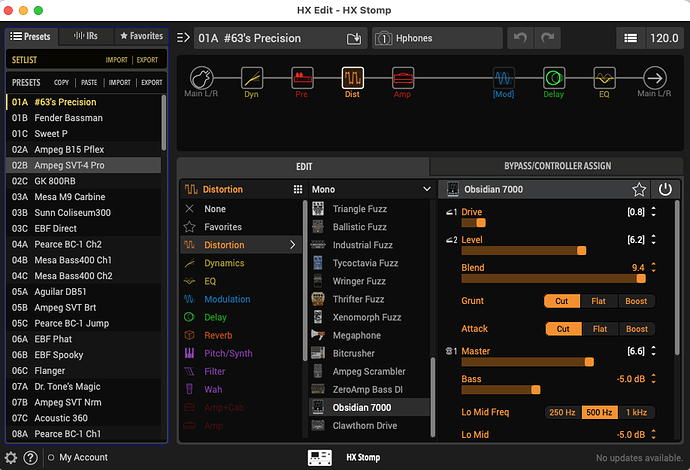Undo the last edit
The height and width of the screenshot is (470, 690).
click(x=520, y=38)
